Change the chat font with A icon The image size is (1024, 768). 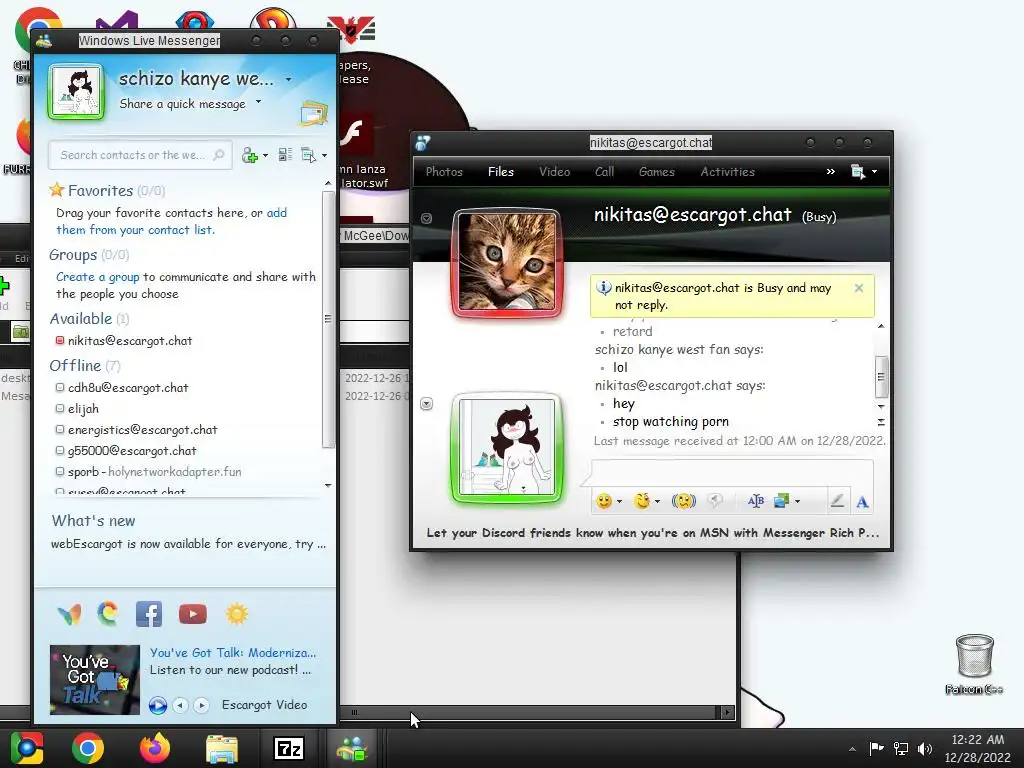tap(862, 502)
